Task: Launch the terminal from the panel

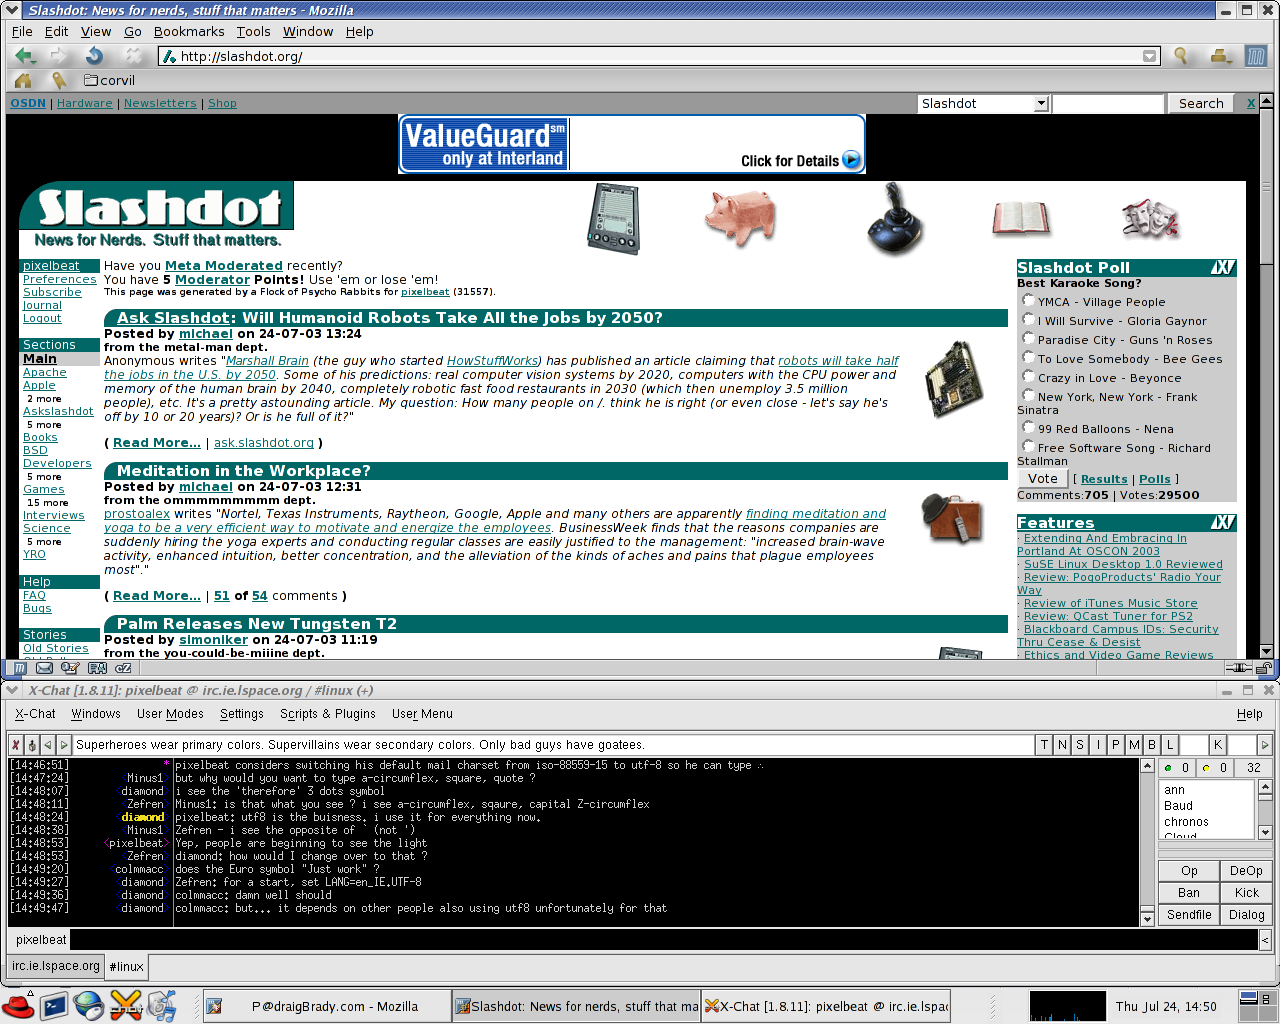Action: (54, 1005)
